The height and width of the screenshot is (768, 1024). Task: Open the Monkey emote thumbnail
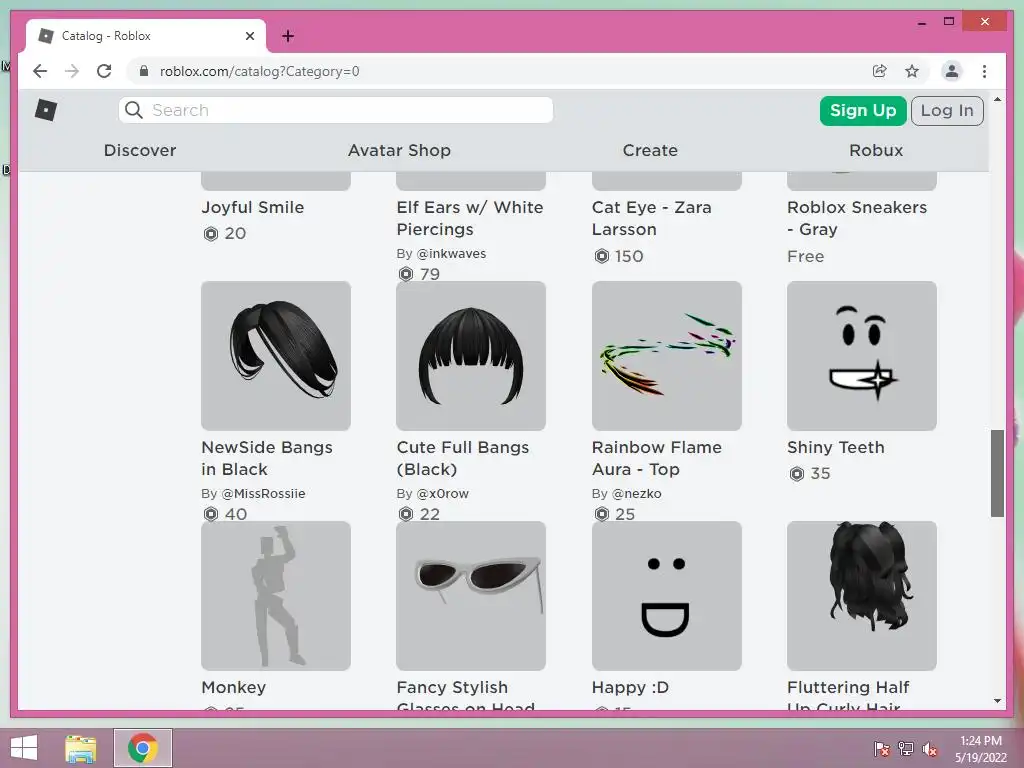[276, 596]
